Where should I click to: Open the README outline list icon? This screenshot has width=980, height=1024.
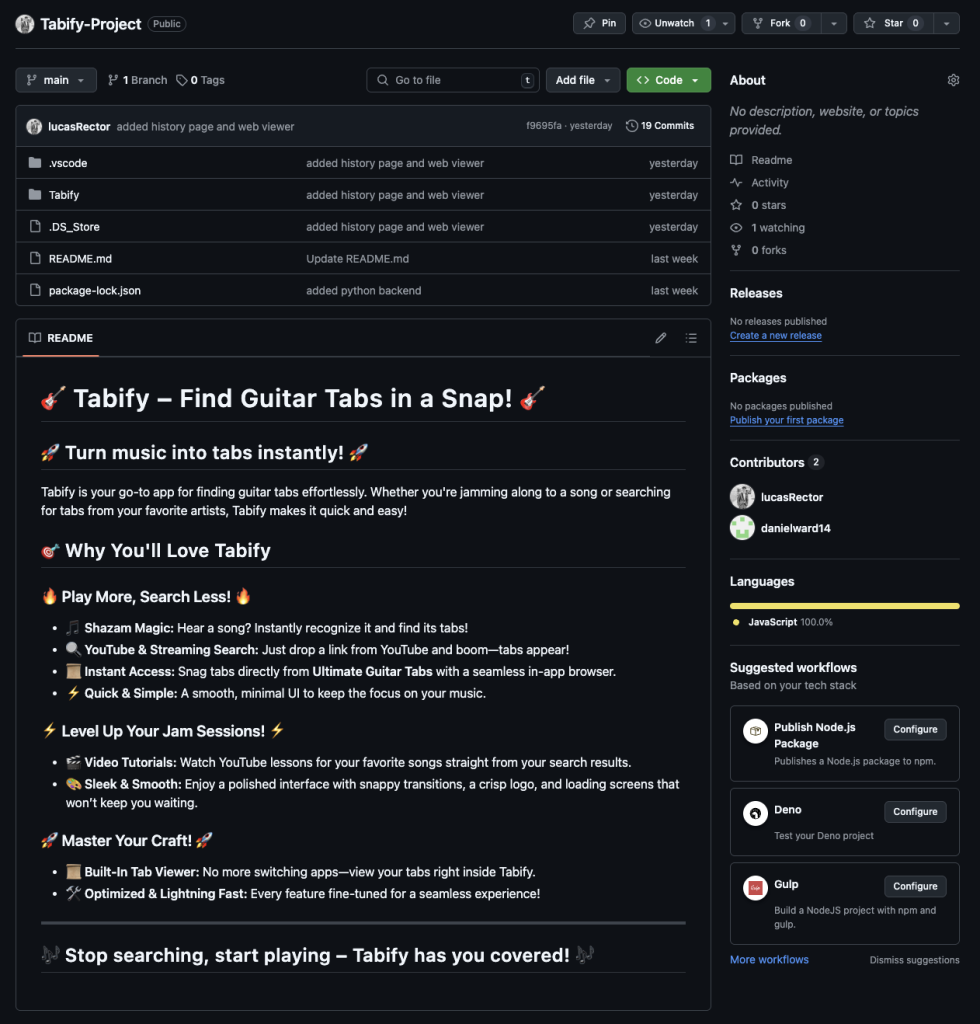point(691,338)
